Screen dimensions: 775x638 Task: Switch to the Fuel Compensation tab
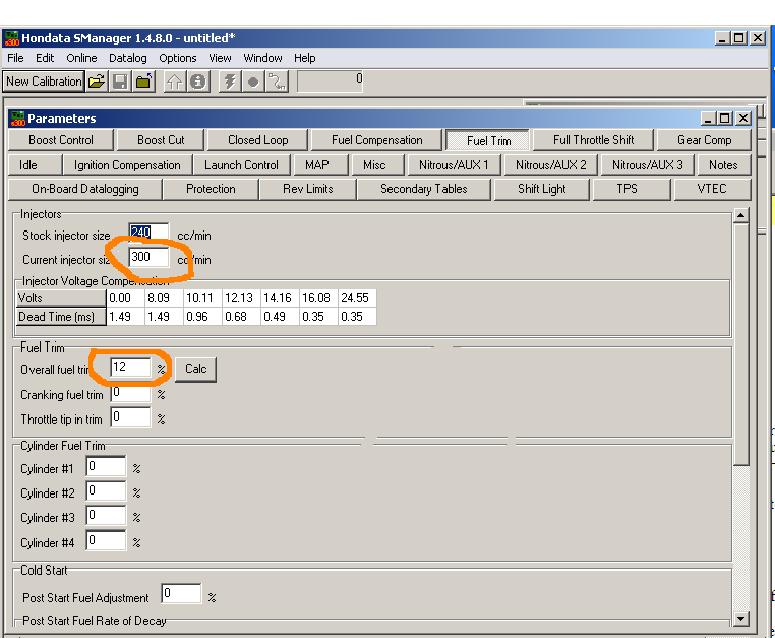tap(377, 140)
